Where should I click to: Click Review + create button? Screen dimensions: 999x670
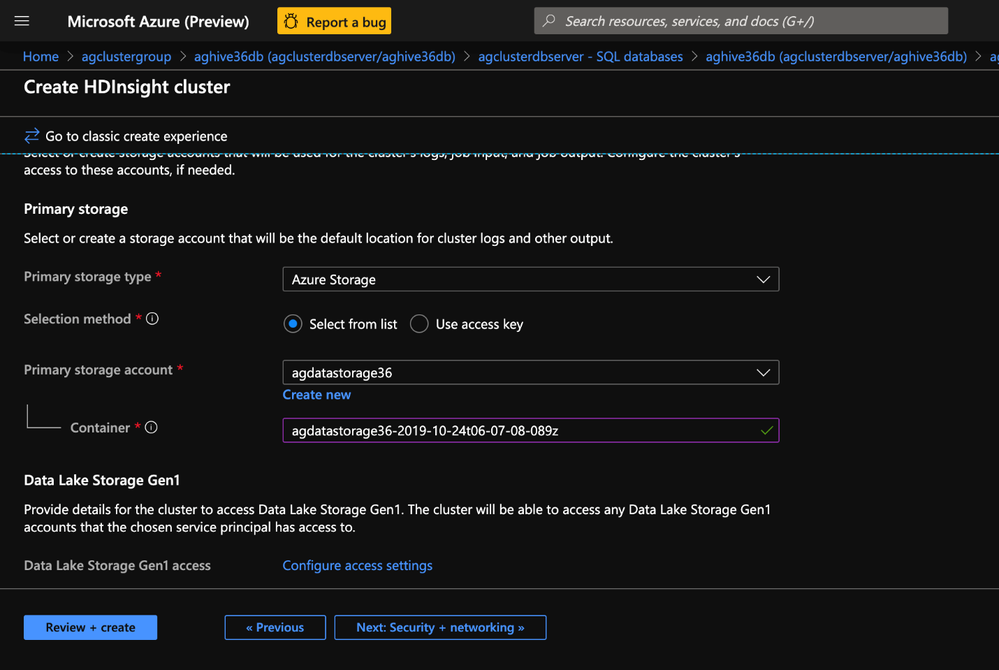90,627
